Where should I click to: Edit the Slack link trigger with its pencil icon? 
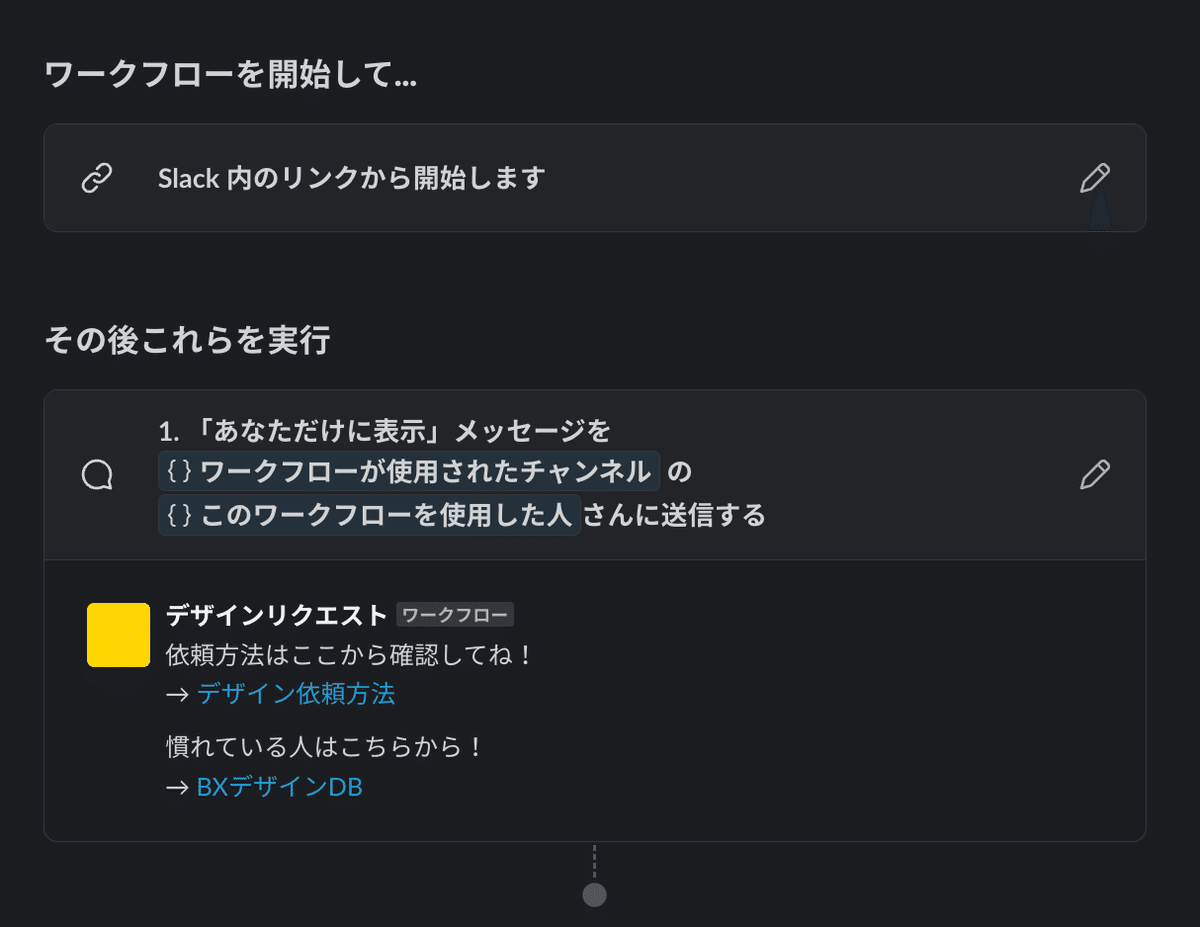[x=1095, y=179]
